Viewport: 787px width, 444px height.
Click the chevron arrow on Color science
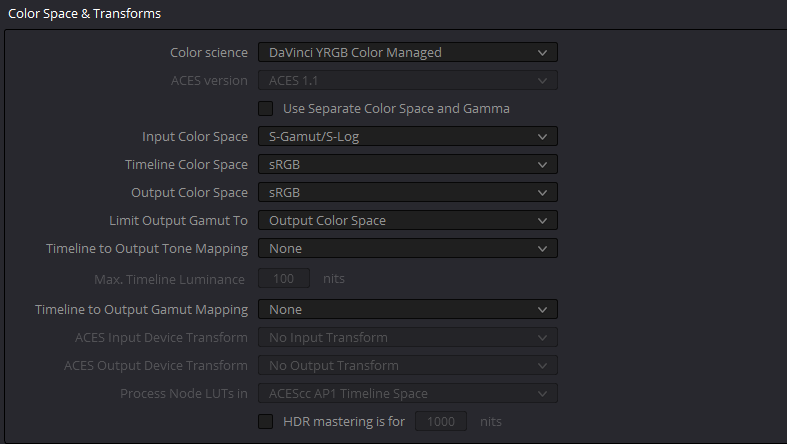click(542, 53)
